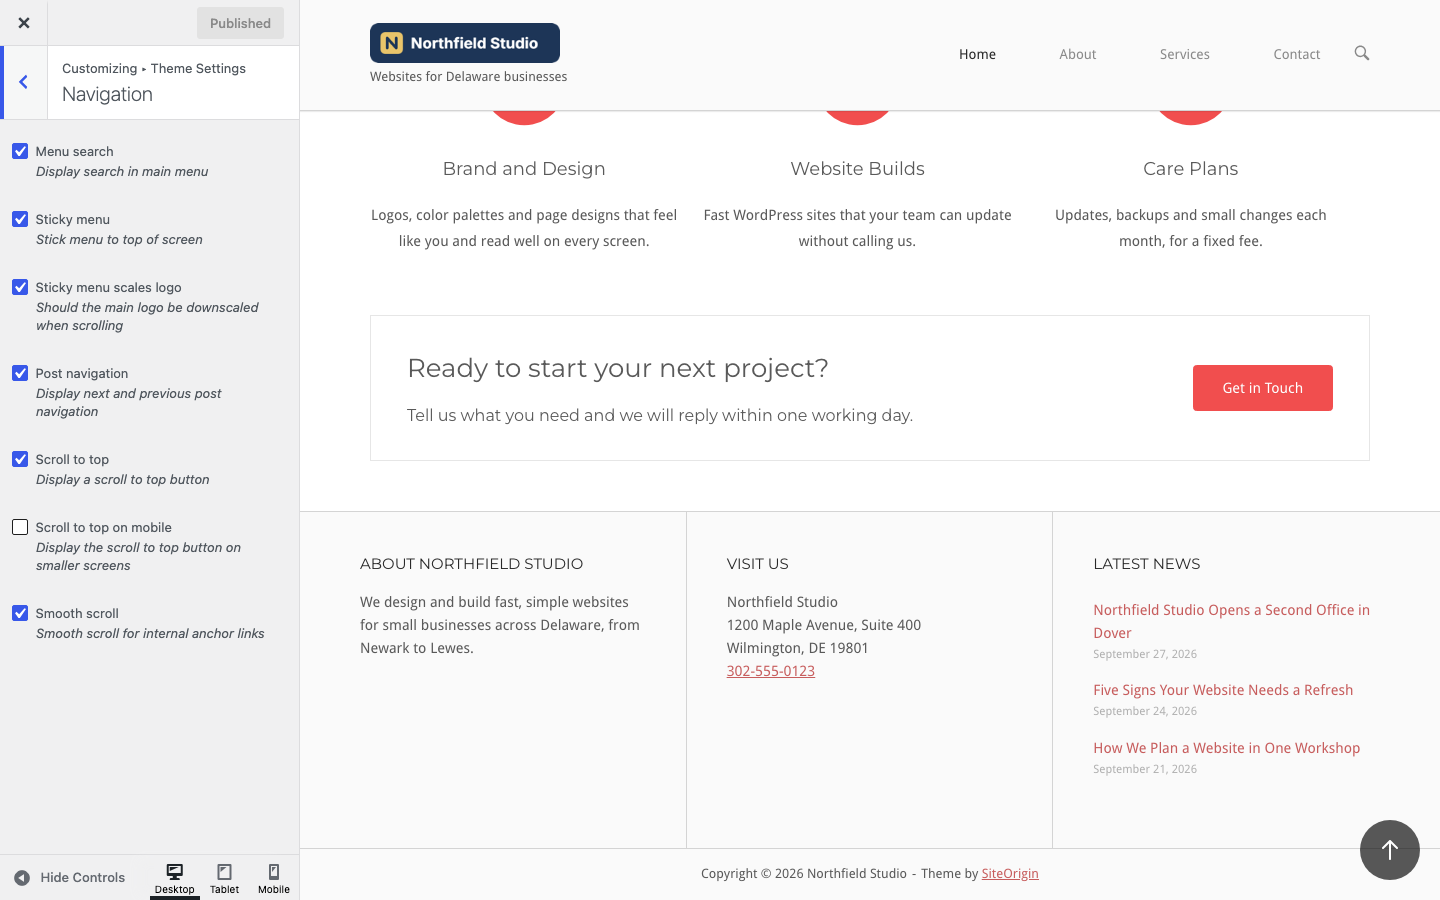1440x900 pixels.
Task: Open the Home menu item
Action: coord(977,54)
